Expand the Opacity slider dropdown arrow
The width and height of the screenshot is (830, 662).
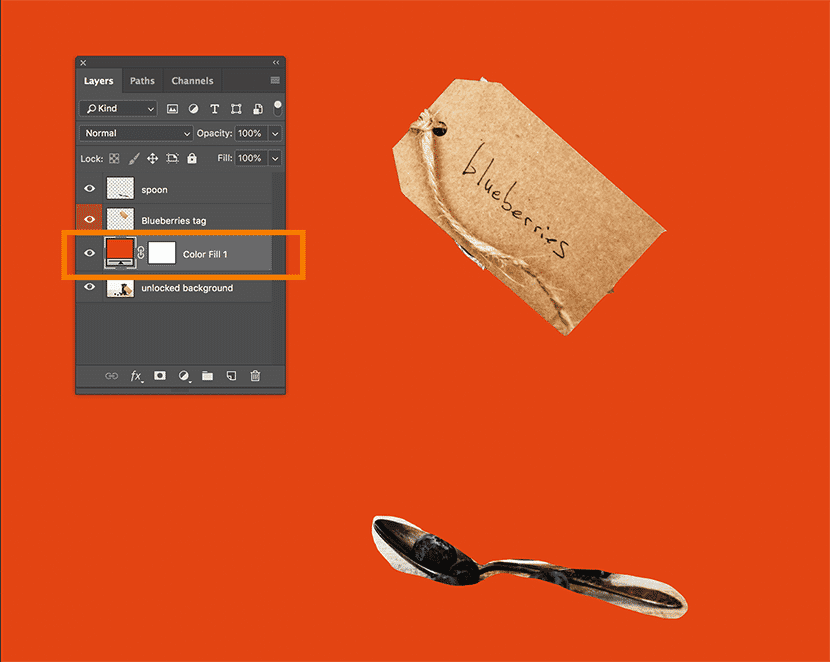click(275, 133)
